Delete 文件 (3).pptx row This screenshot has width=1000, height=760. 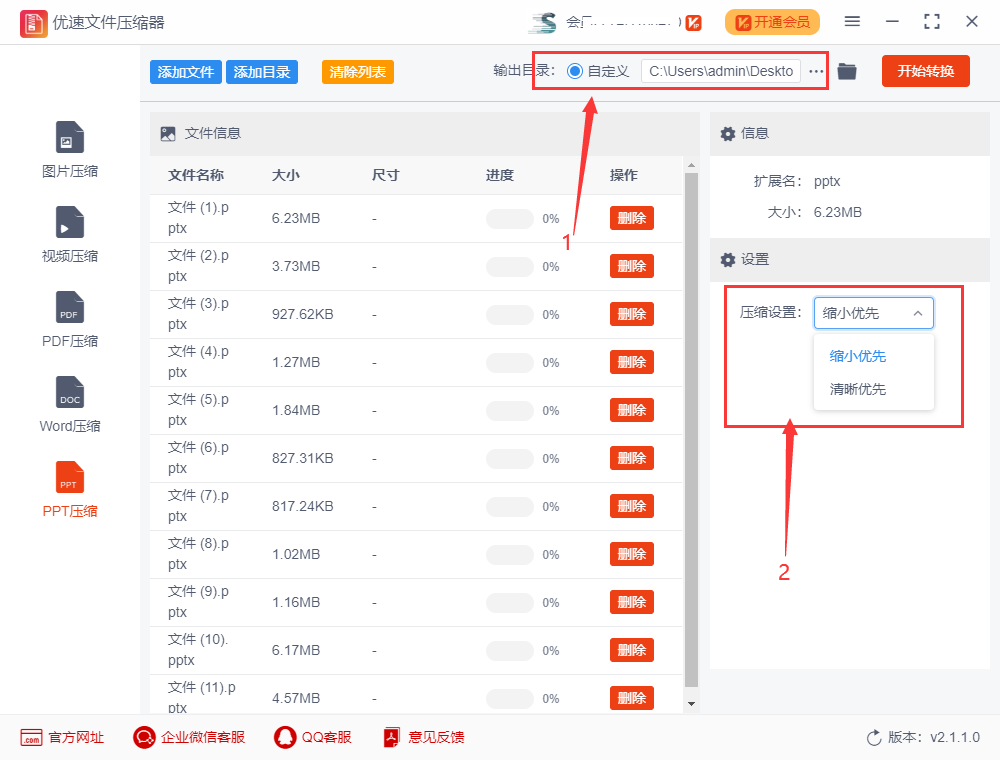tap(632, 314)
